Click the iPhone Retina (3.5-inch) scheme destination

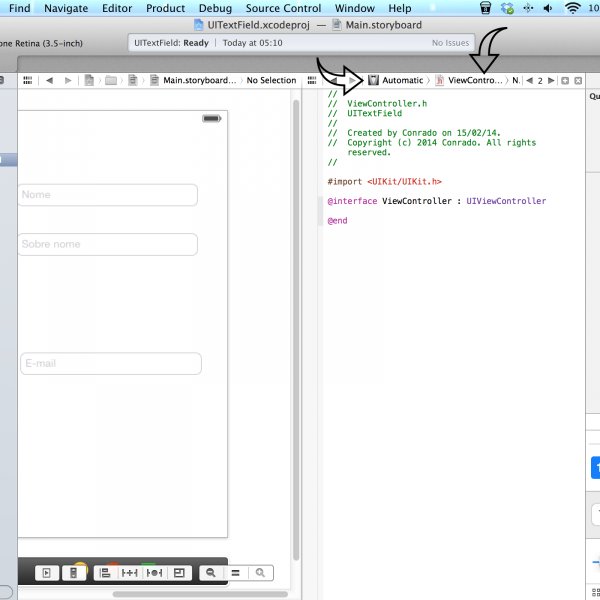click(41, 43)
